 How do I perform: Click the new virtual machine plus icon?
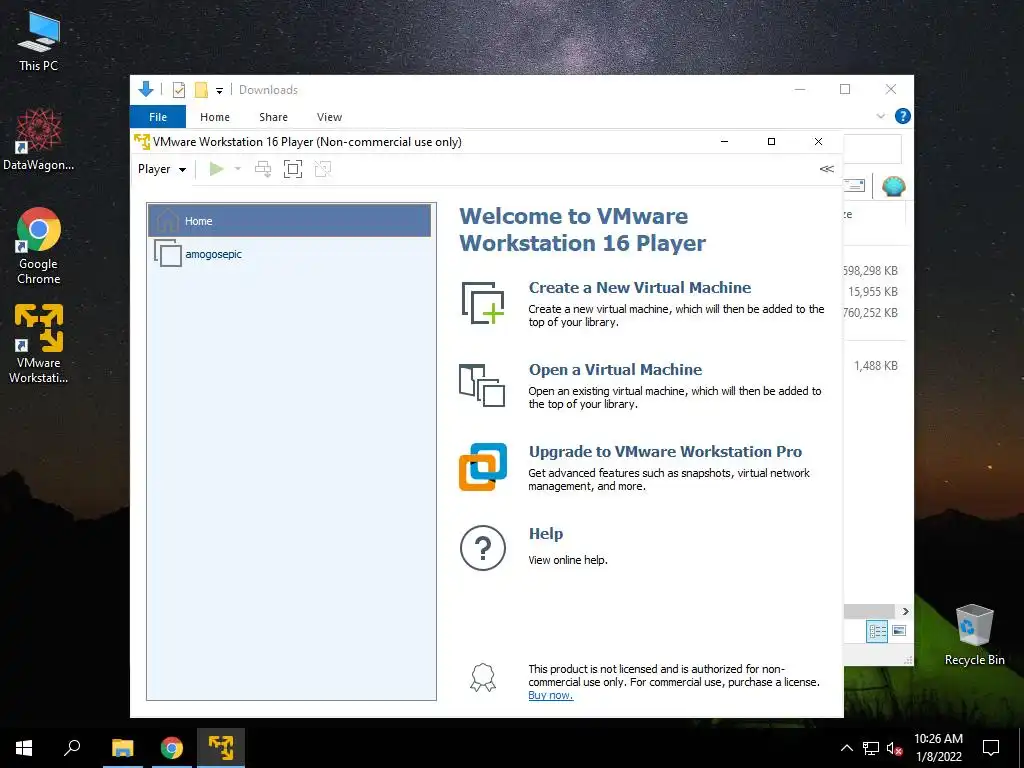[x=483, y=303]
